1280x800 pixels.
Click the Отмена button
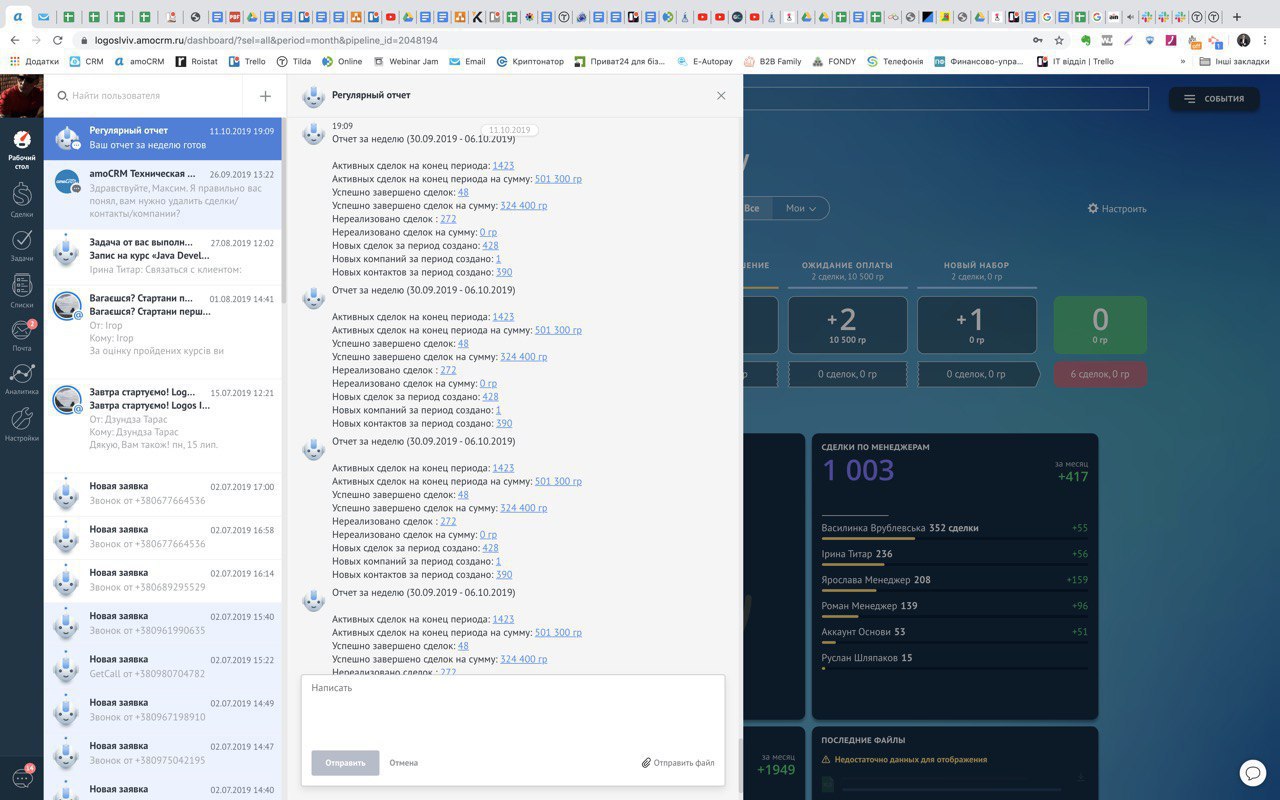click(x=404, y=763)
